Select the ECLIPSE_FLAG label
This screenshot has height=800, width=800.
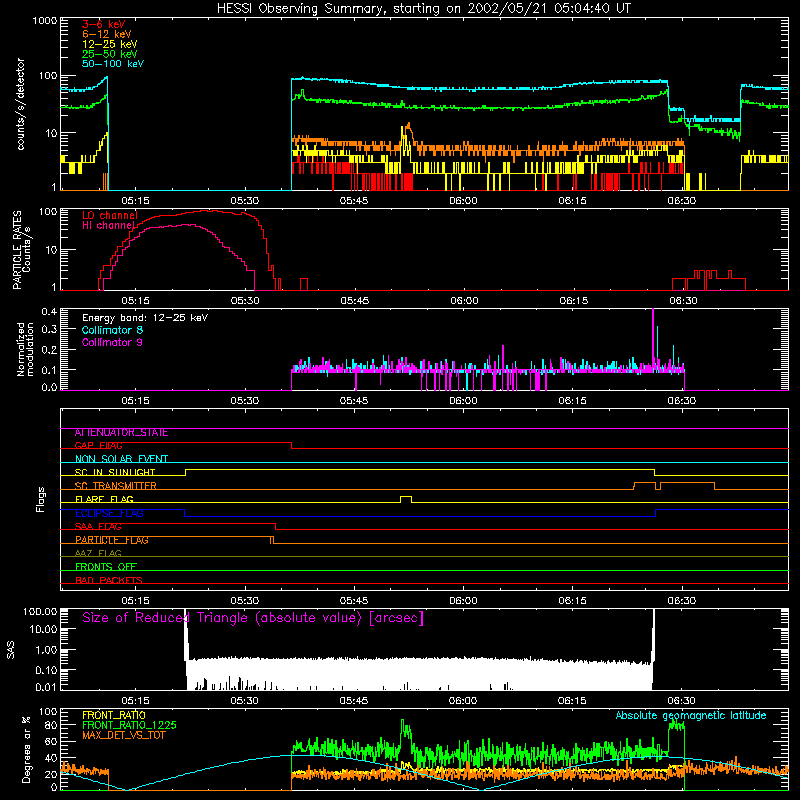coord(109,513)
